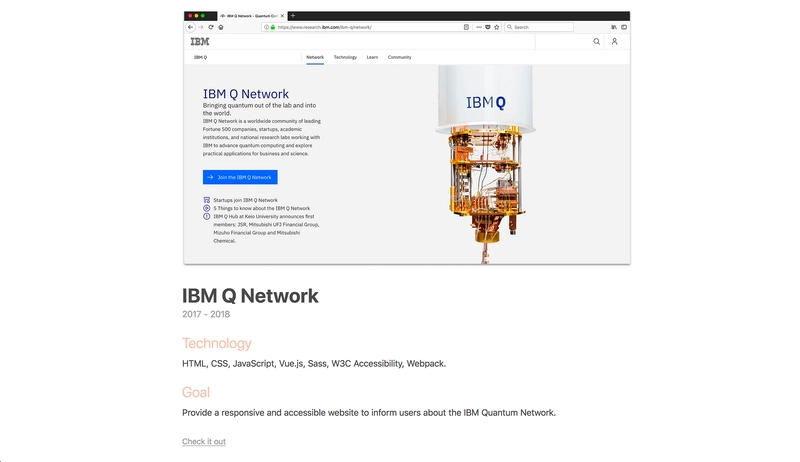Click Join the IBM Q Network button
This screenshot has width=800, height=462.
coord(240,177)
